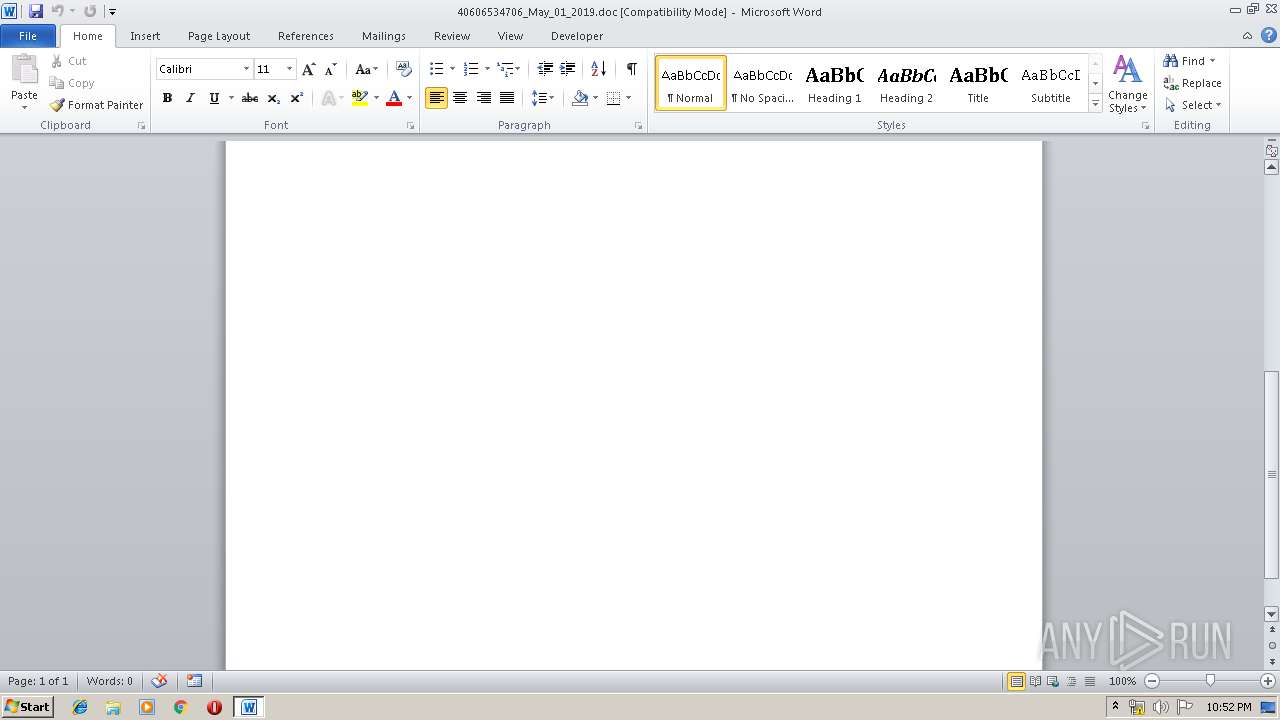Screen dimensions: 1280x720
Task: Clear formatting with the eraser icon
Action: click(x=404, y=69)
